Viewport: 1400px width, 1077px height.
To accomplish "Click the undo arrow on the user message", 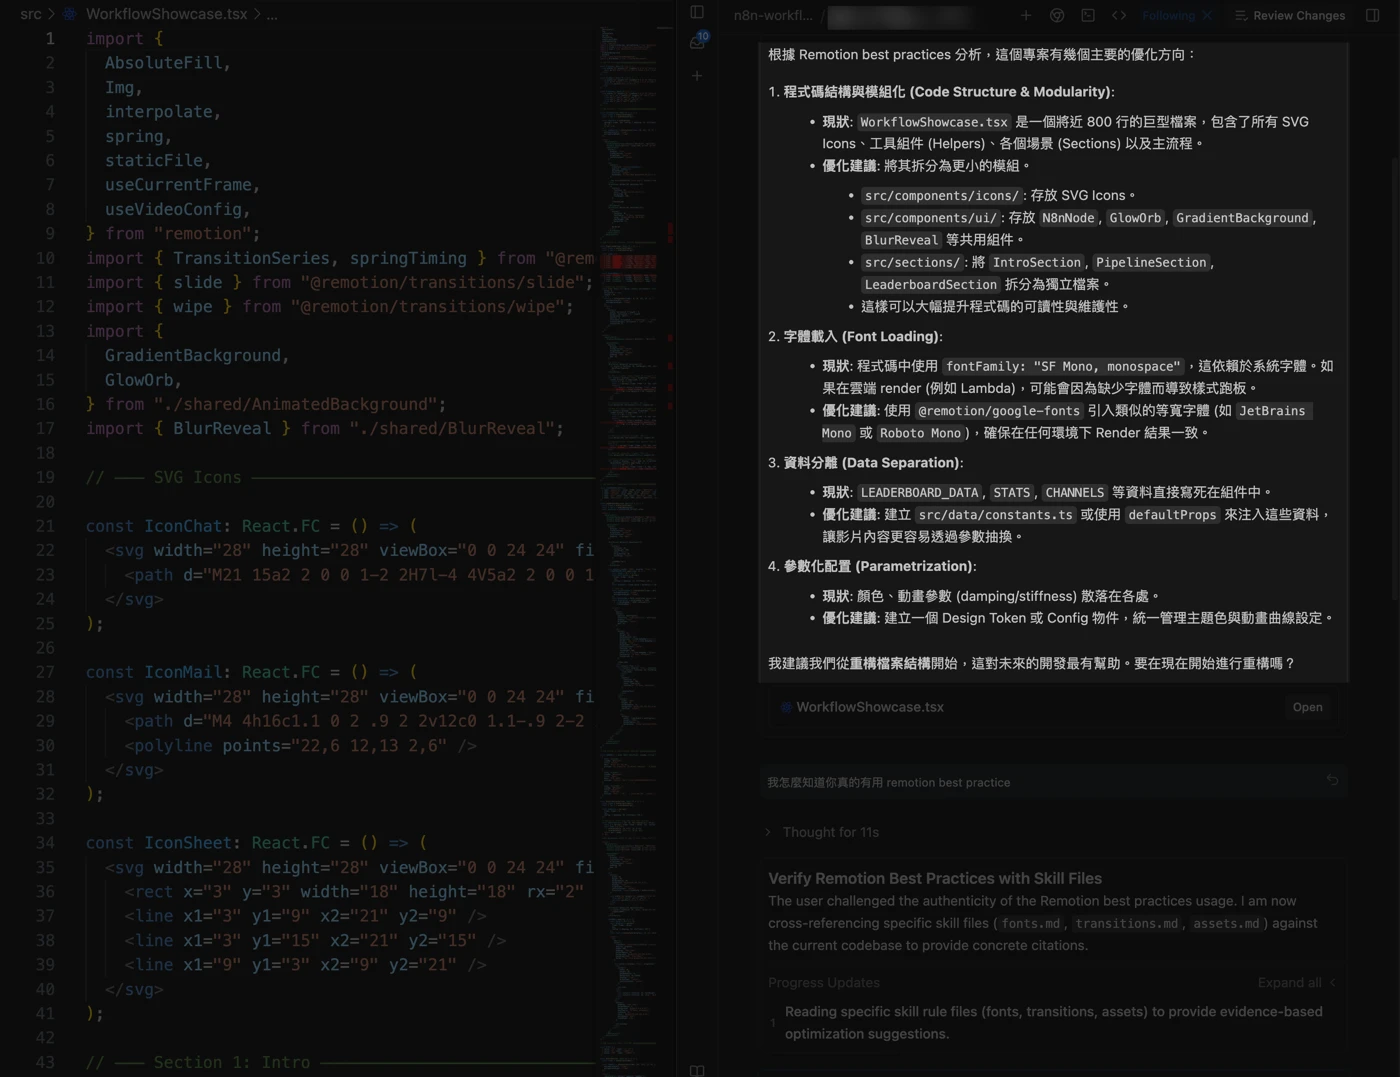I will tap(1332, 780).
